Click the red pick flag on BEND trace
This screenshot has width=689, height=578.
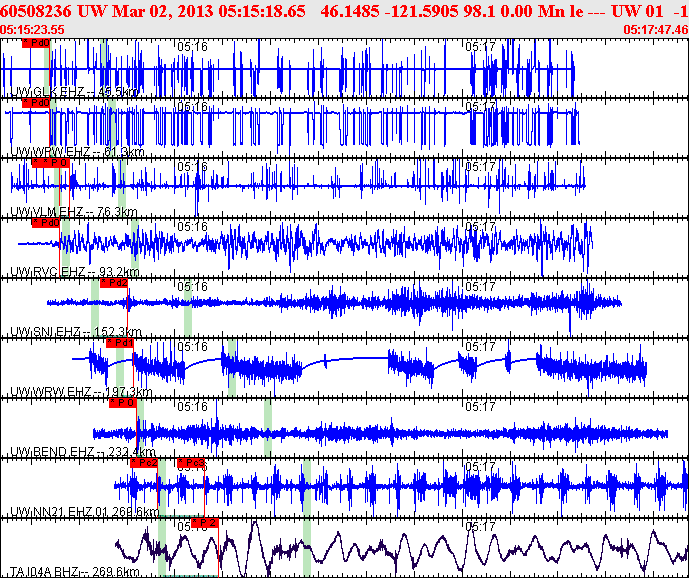pos(122,403)
